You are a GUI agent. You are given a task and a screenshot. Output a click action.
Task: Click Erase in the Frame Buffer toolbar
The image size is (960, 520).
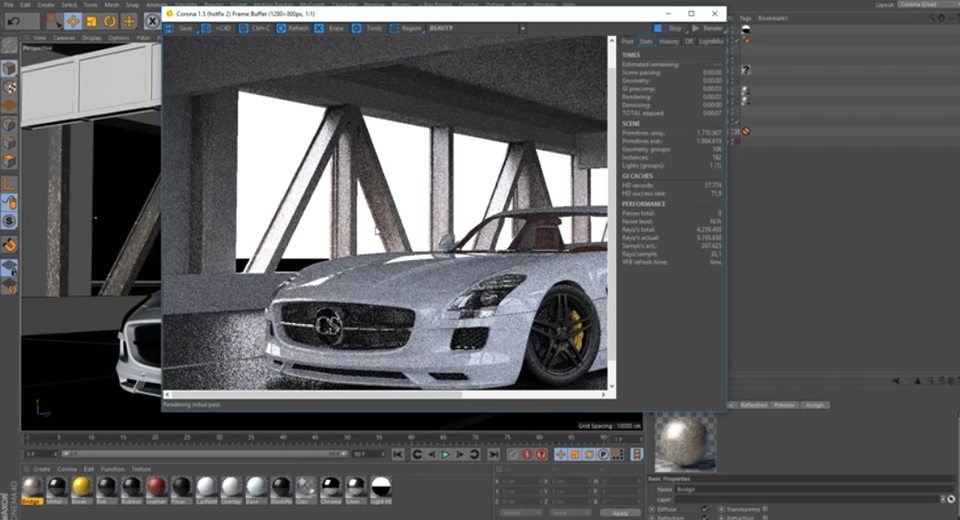coord(329,28)
